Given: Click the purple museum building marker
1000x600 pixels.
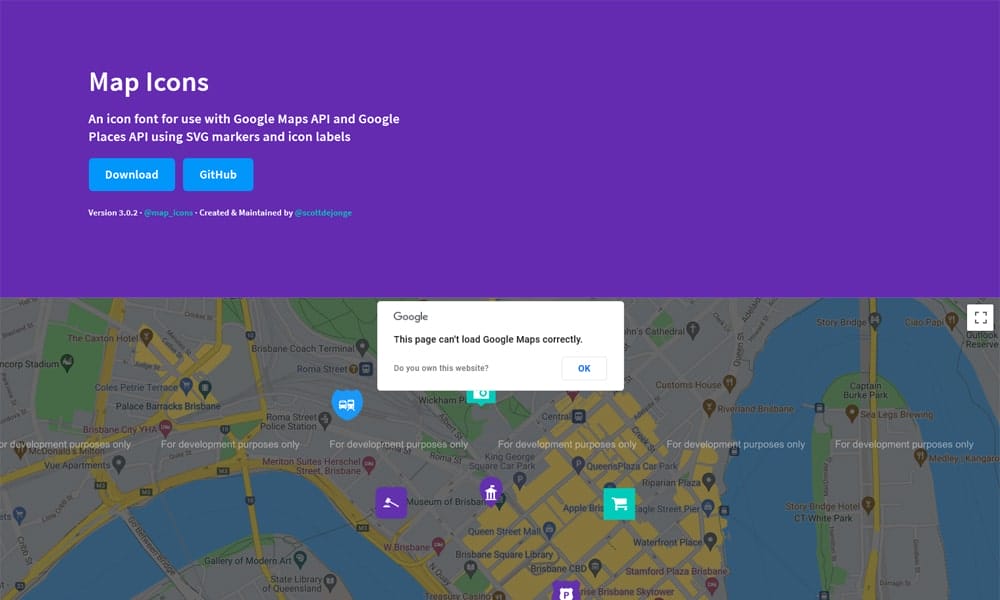Looking at the screenshot, I should click(x=491, y=492).
